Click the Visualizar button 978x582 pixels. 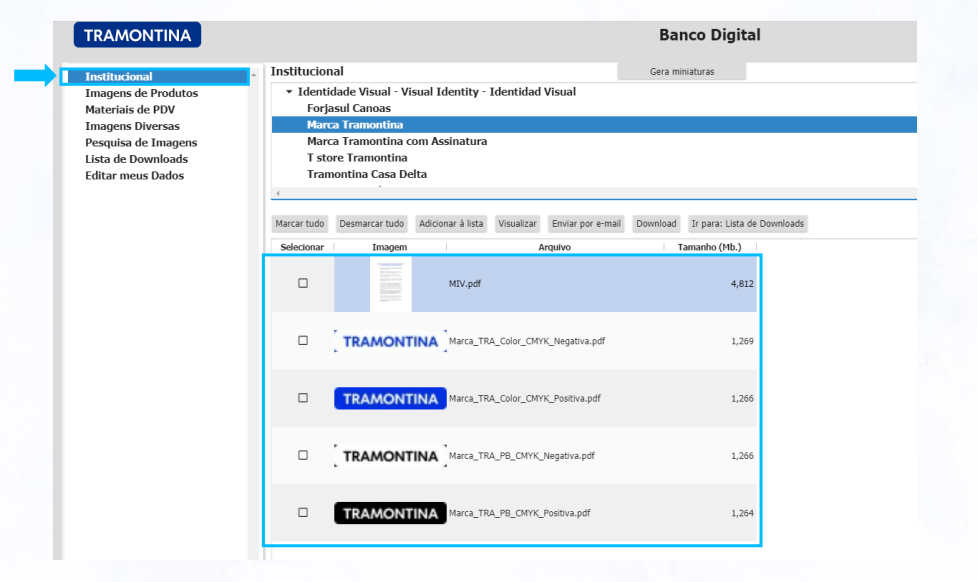click(517, 223)
